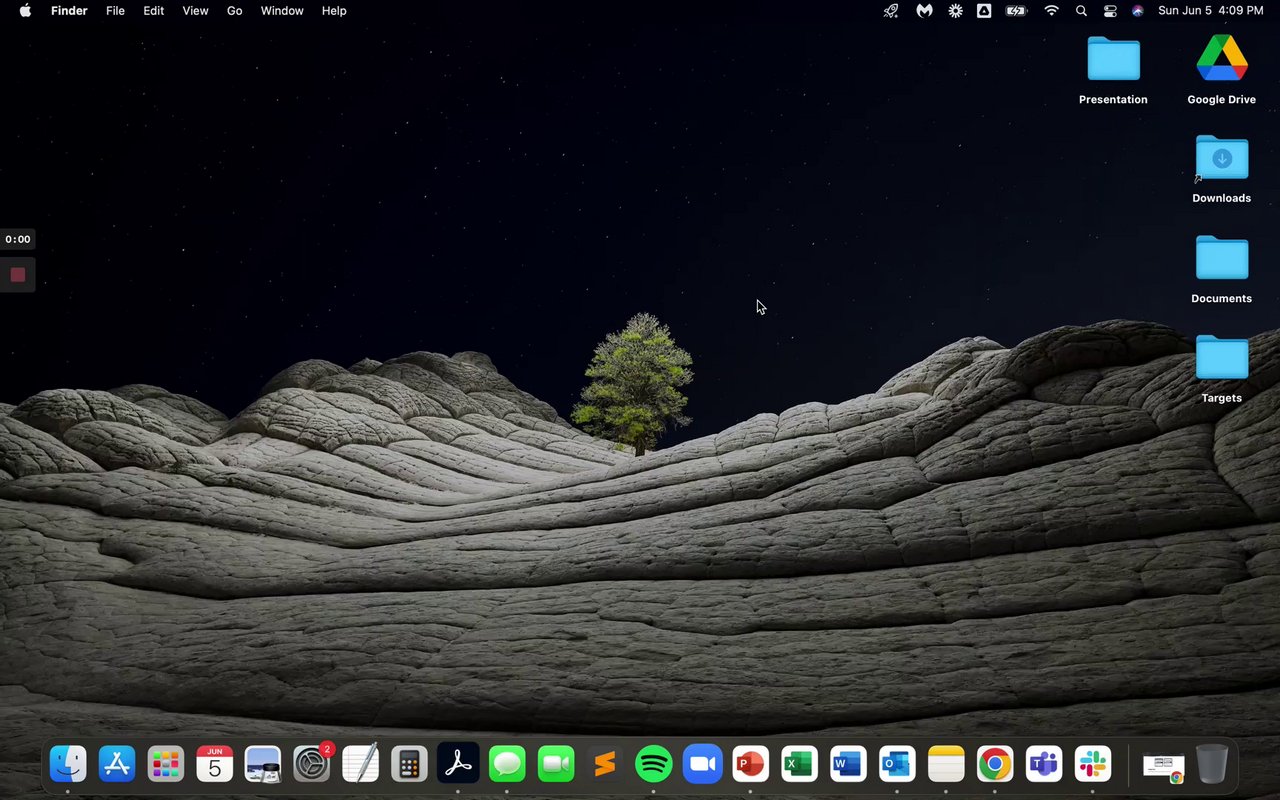This screenshot has width=1280, height=800.
Task: Launch Microsoft Teams from the Dock
Action: pos(1044,765)
